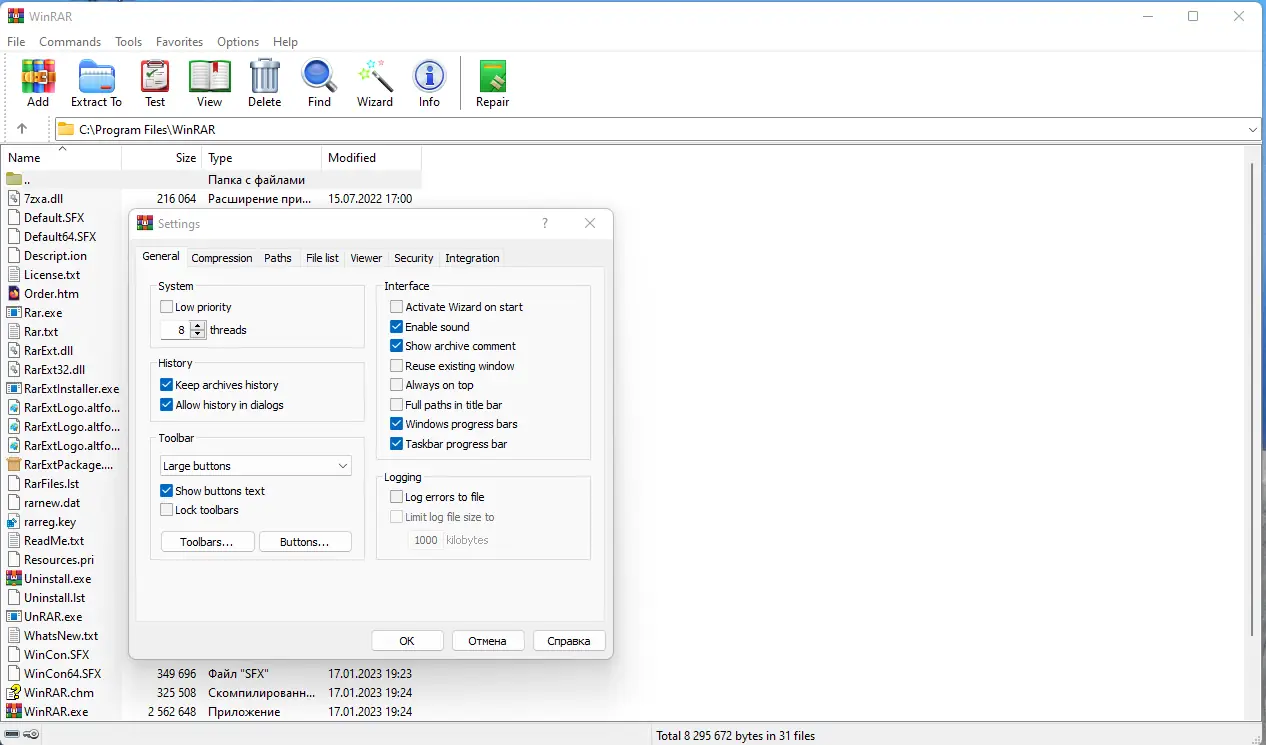Image resolution: width=1266 pixels, height=745 pixels.
Task: Click the Buttons... button
Action: [305, 542]
